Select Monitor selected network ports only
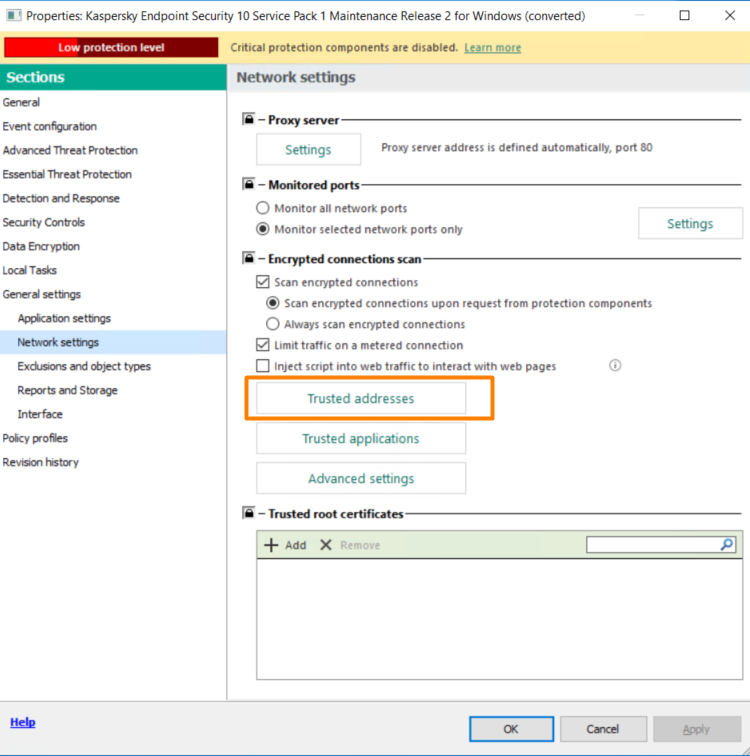Screen dimensions: 750x756 point(263,229)
